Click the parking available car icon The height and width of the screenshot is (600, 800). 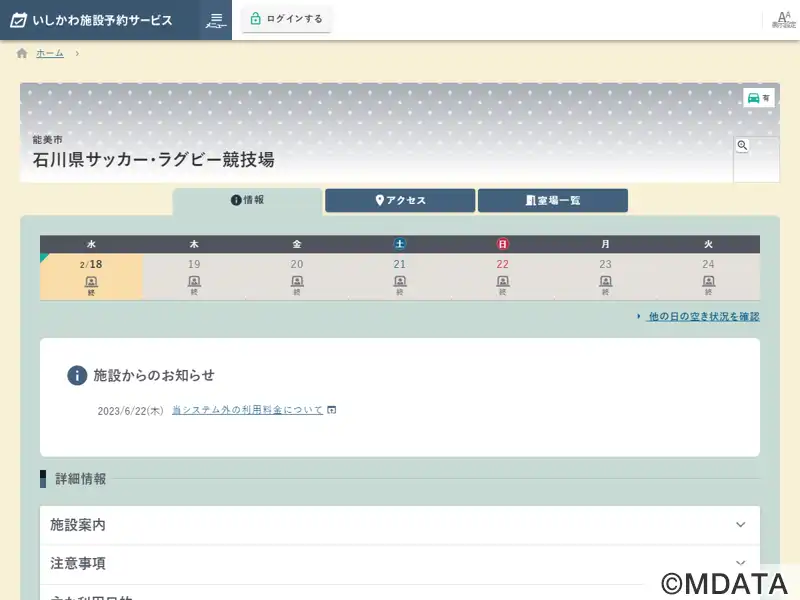(759, 98)
